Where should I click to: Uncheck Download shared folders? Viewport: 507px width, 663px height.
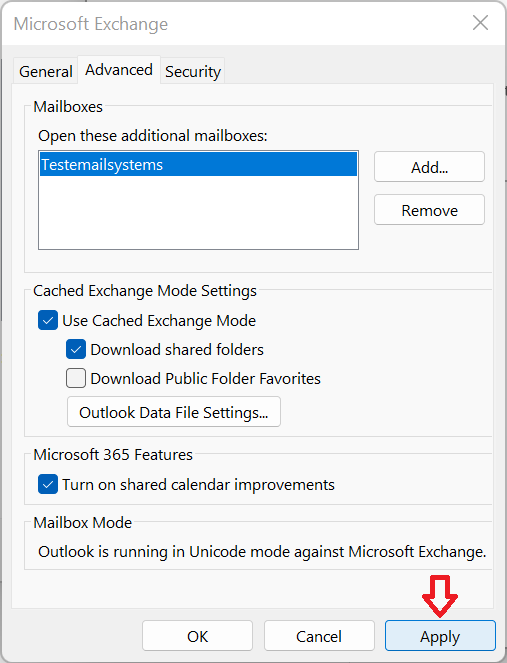tap(76, 349)
